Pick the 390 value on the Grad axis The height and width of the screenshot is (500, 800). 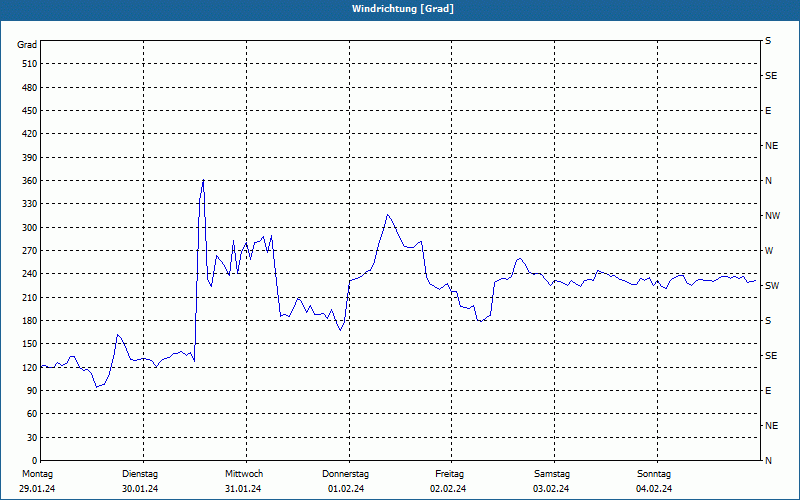tap(29, 158)
